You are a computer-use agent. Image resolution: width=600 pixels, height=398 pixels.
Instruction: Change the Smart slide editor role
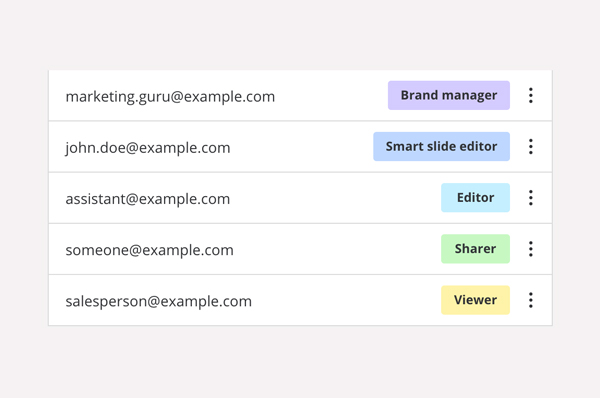[x=442, y=147]
